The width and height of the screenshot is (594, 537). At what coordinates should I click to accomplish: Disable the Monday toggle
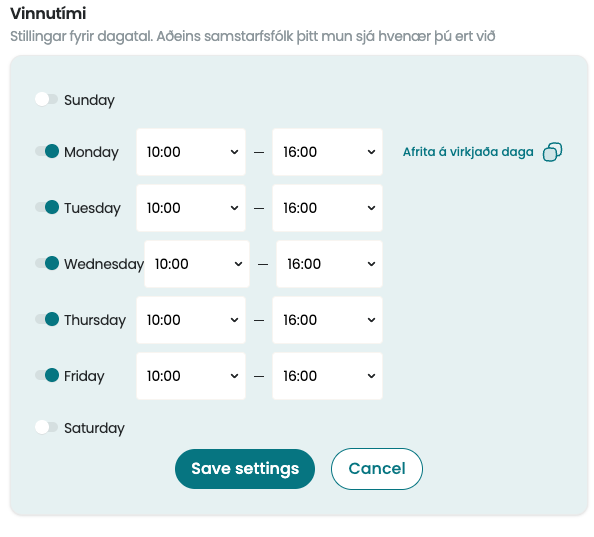(x=47, y=151)
